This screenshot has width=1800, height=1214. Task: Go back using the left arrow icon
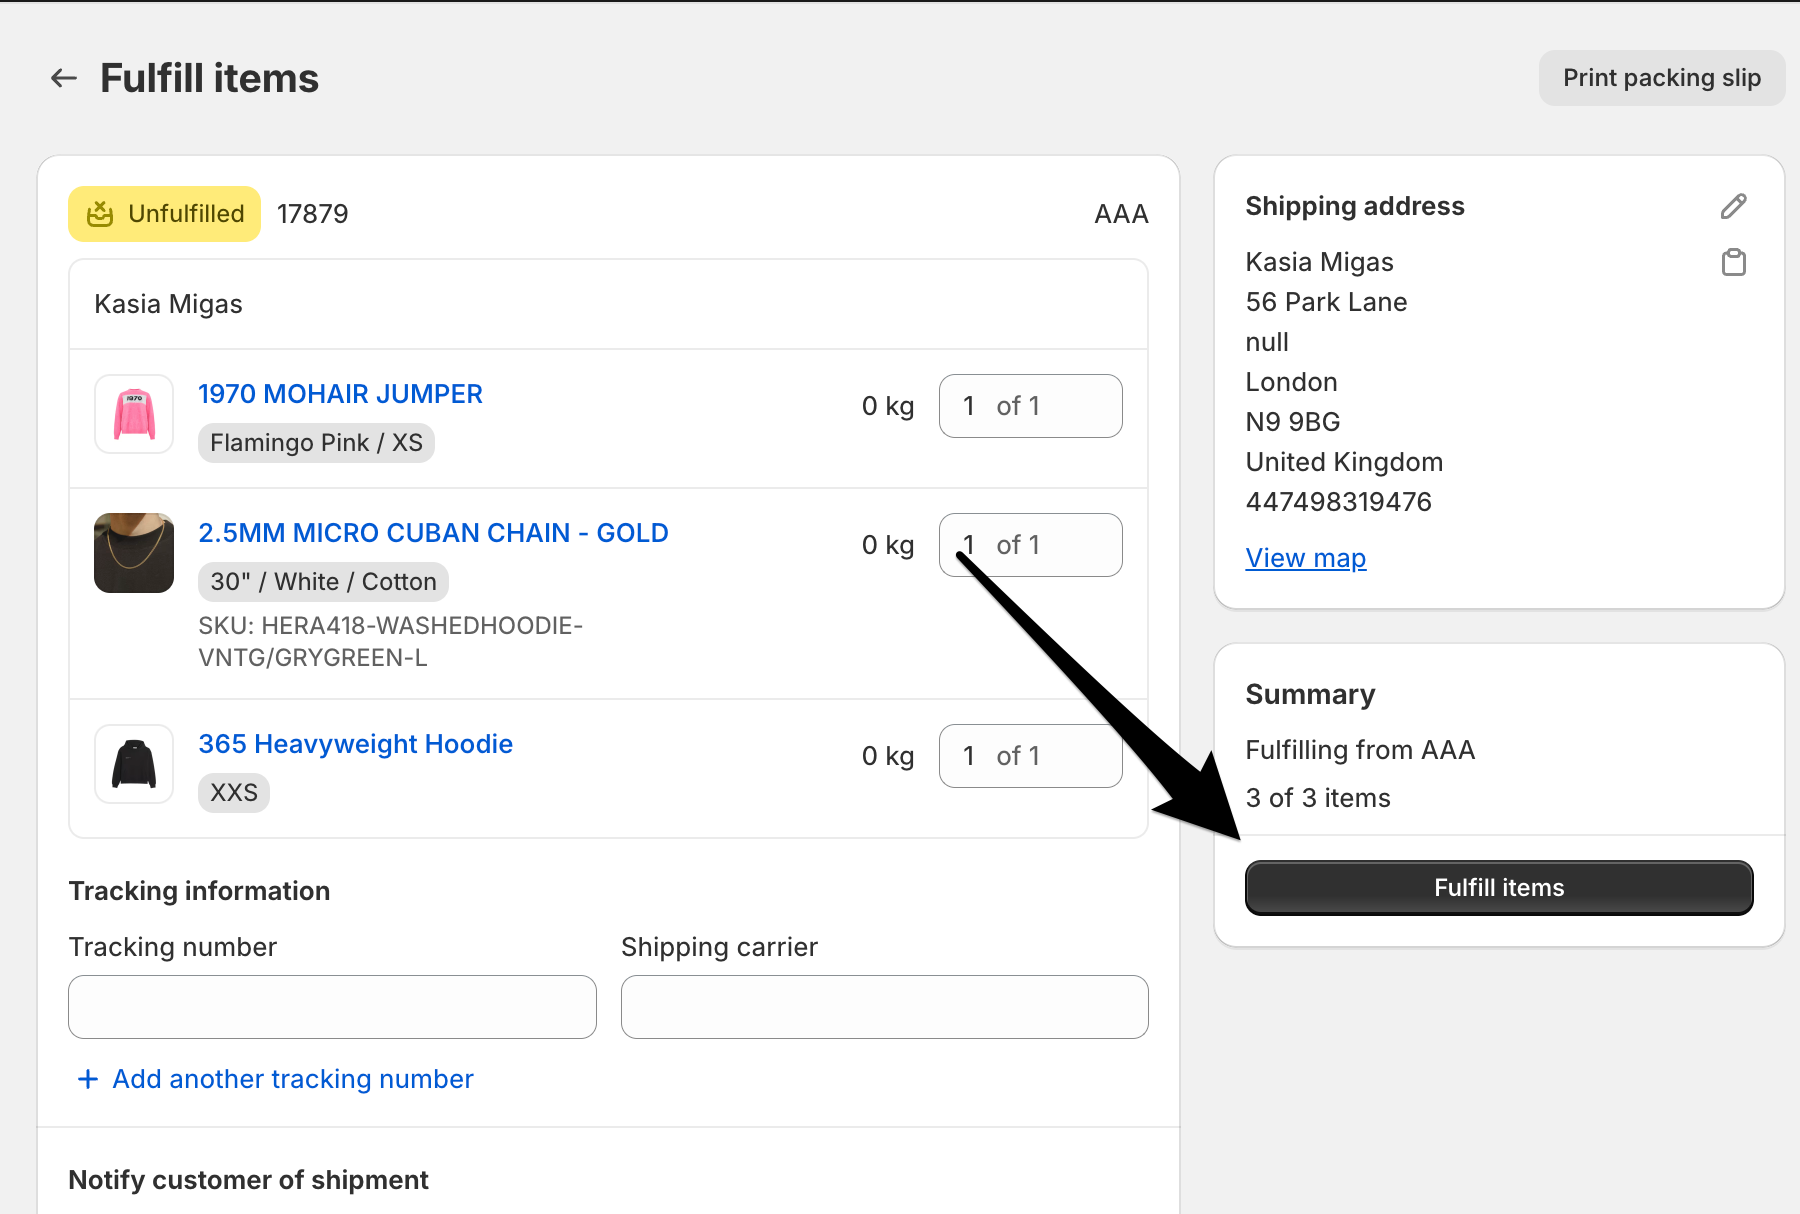[x=64, y=78]
